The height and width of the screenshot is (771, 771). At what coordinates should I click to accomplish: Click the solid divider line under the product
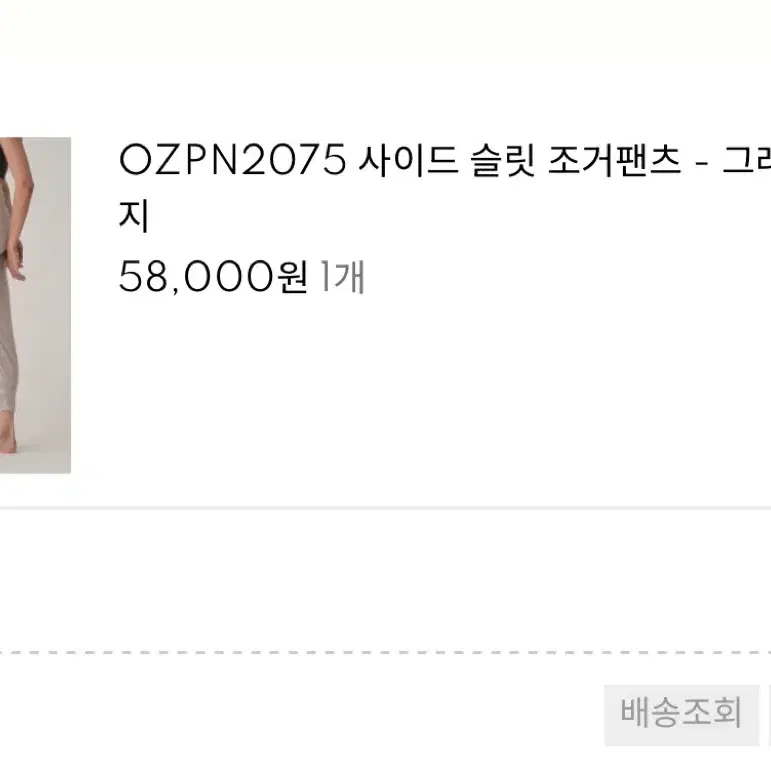[386, 507]
